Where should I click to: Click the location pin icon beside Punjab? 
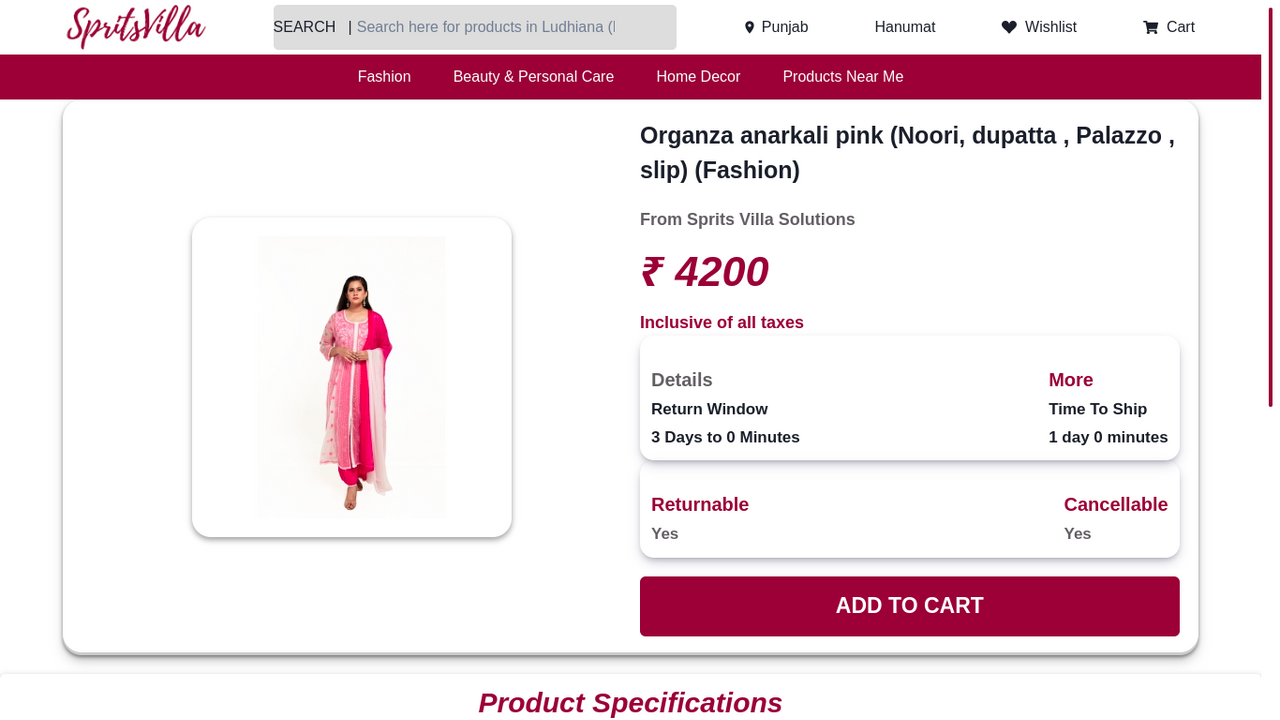(749, 27)
